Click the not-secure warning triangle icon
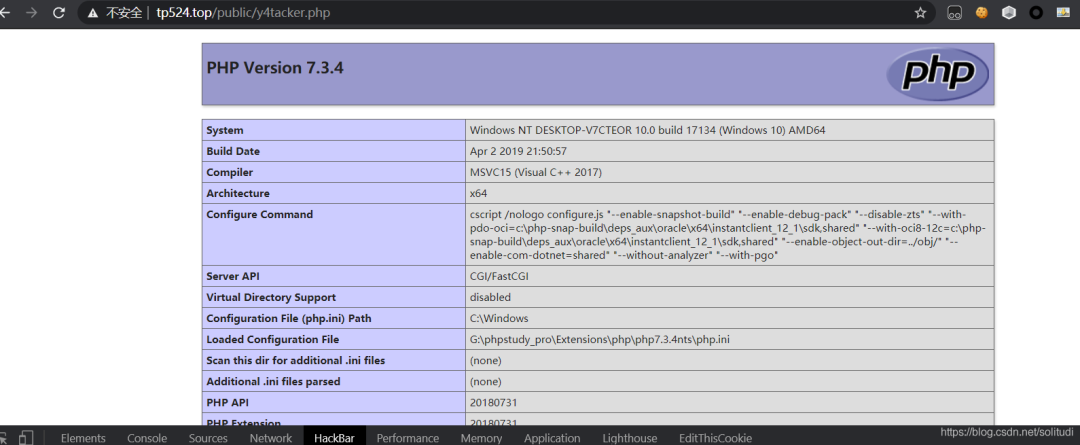The image size is (1080, 445). pyautogui.click(x=93, y=12)
